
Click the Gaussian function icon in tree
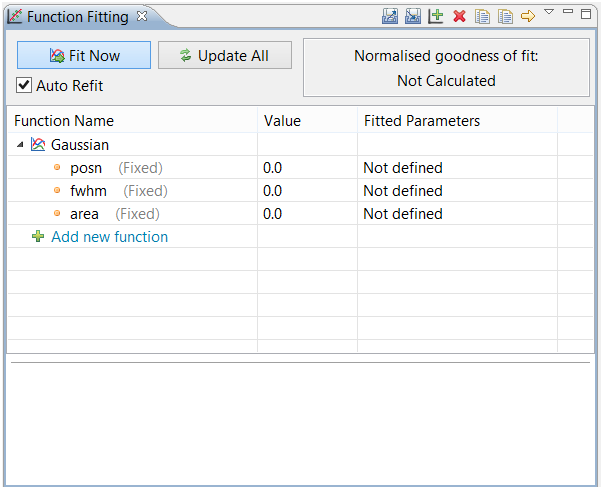pyautogui.click(x=38, y=145)
